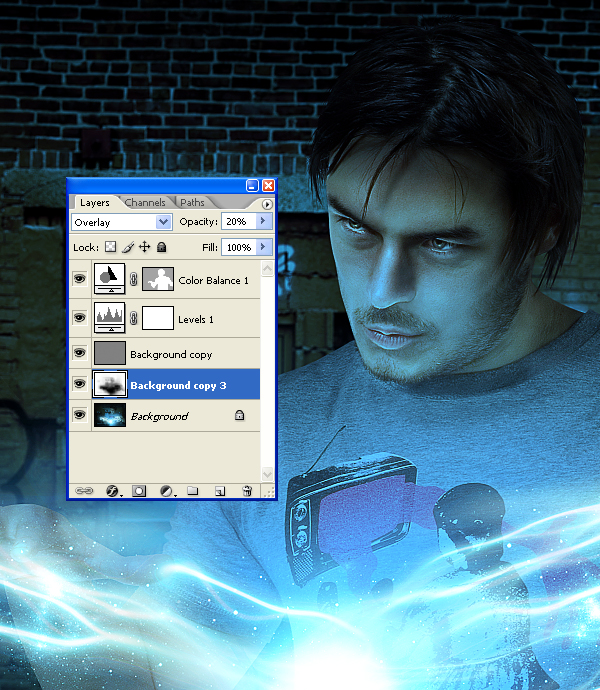Viewport: 600px width, 690px height.
Task: Click the layers list scroll up arrow
Action: tap(267, 268)
